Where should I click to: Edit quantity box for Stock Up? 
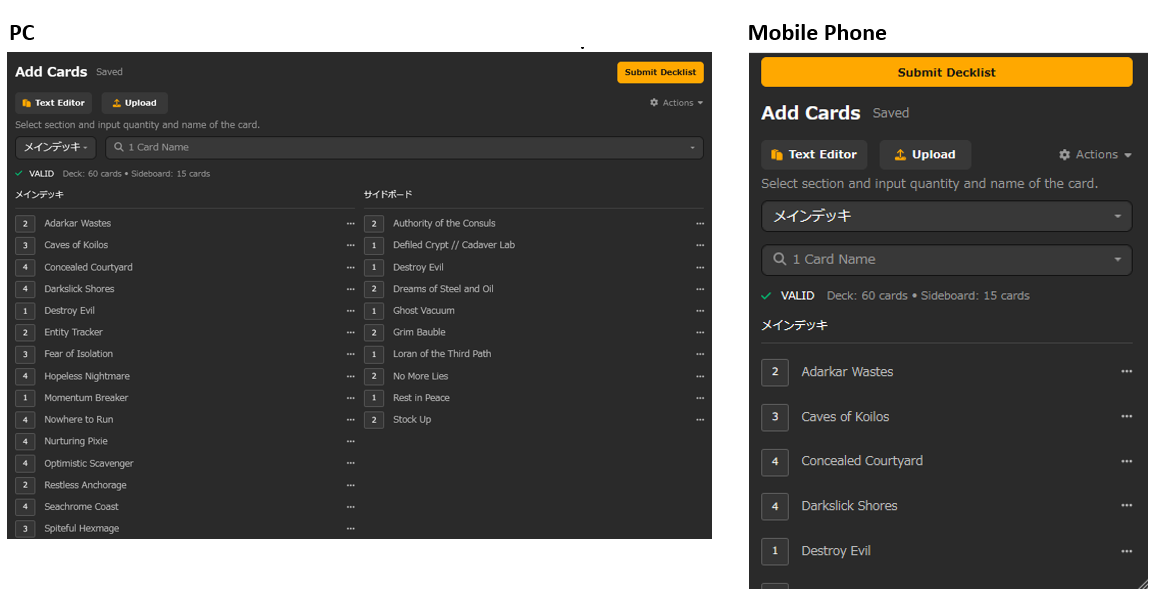(374, 419)
